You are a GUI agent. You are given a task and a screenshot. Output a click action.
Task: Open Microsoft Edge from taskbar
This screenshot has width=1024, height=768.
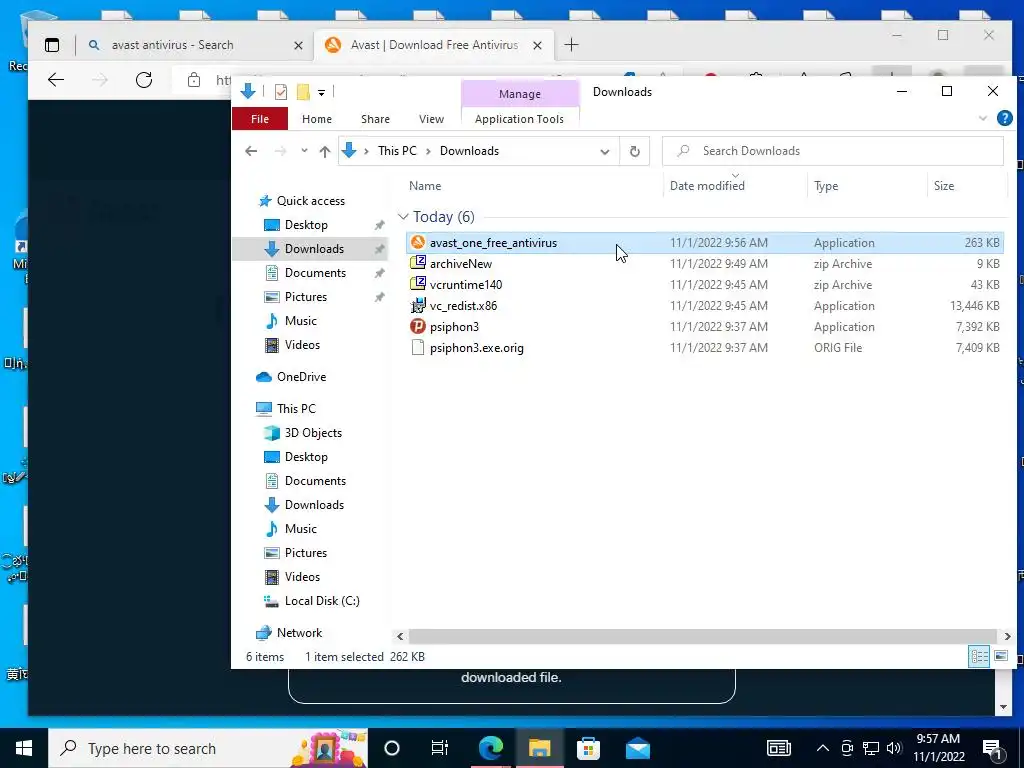point(491,748)
